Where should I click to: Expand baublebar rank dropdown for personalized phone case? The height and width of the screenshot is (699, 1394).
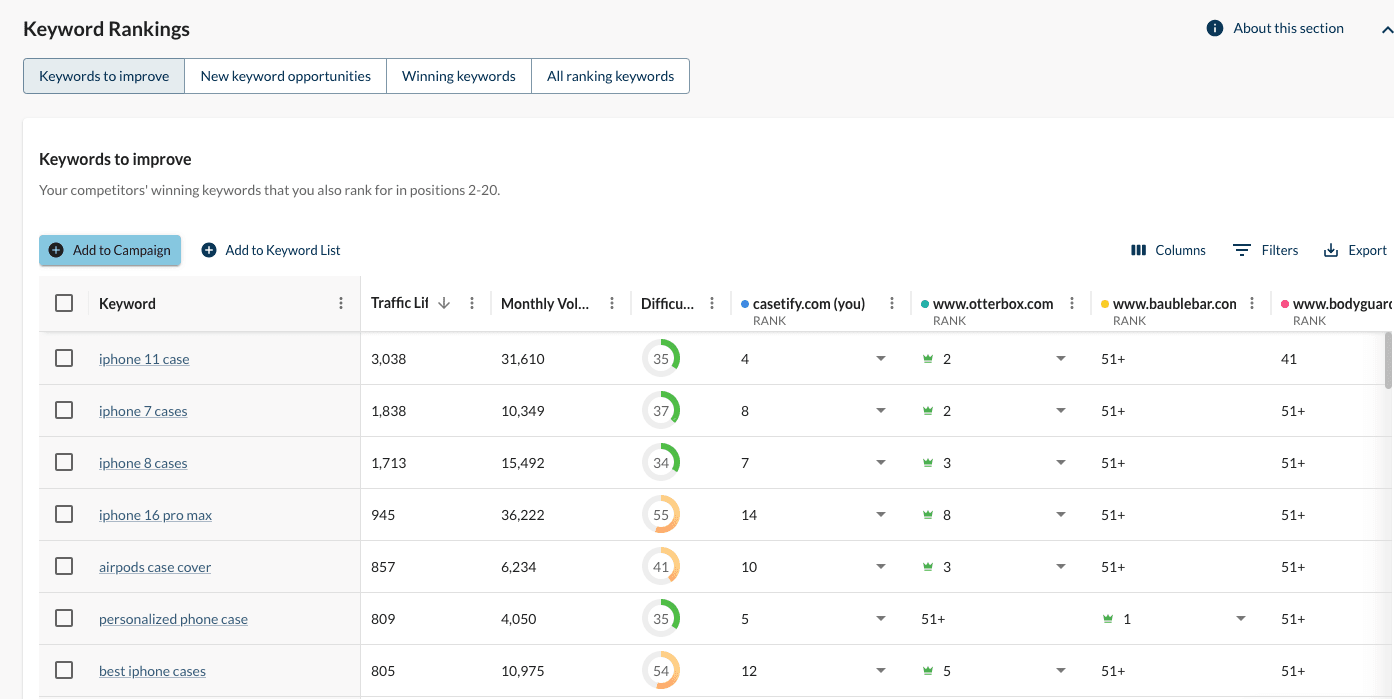(x=1241, y=619)
